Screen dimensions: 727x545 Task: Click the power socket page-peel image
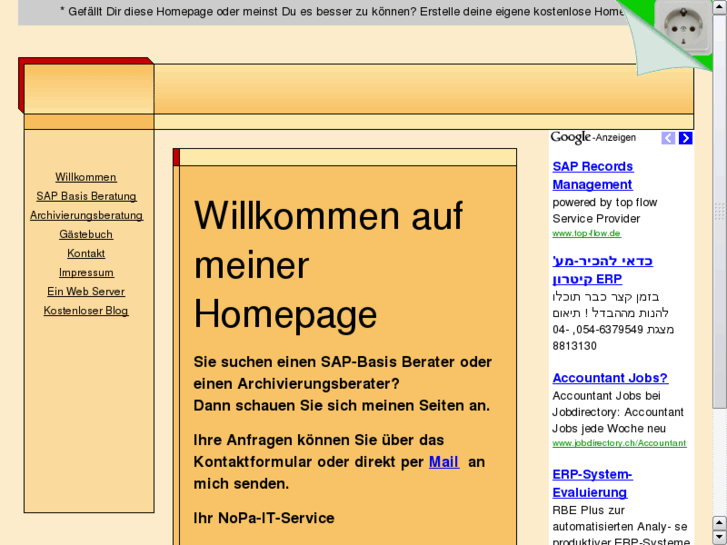click(x=682, y=28)
